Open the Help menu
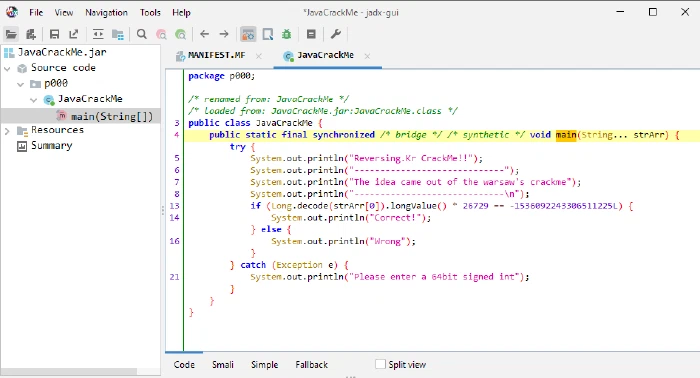 pyautogui.click(x=181, y=12)
